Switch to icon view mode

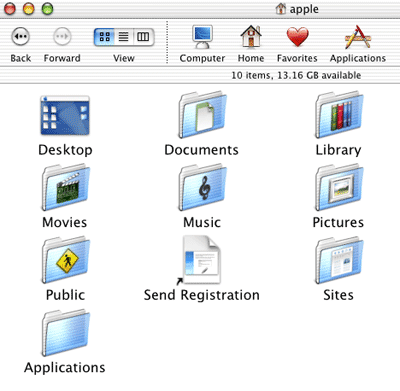click(x=104, y=36)
